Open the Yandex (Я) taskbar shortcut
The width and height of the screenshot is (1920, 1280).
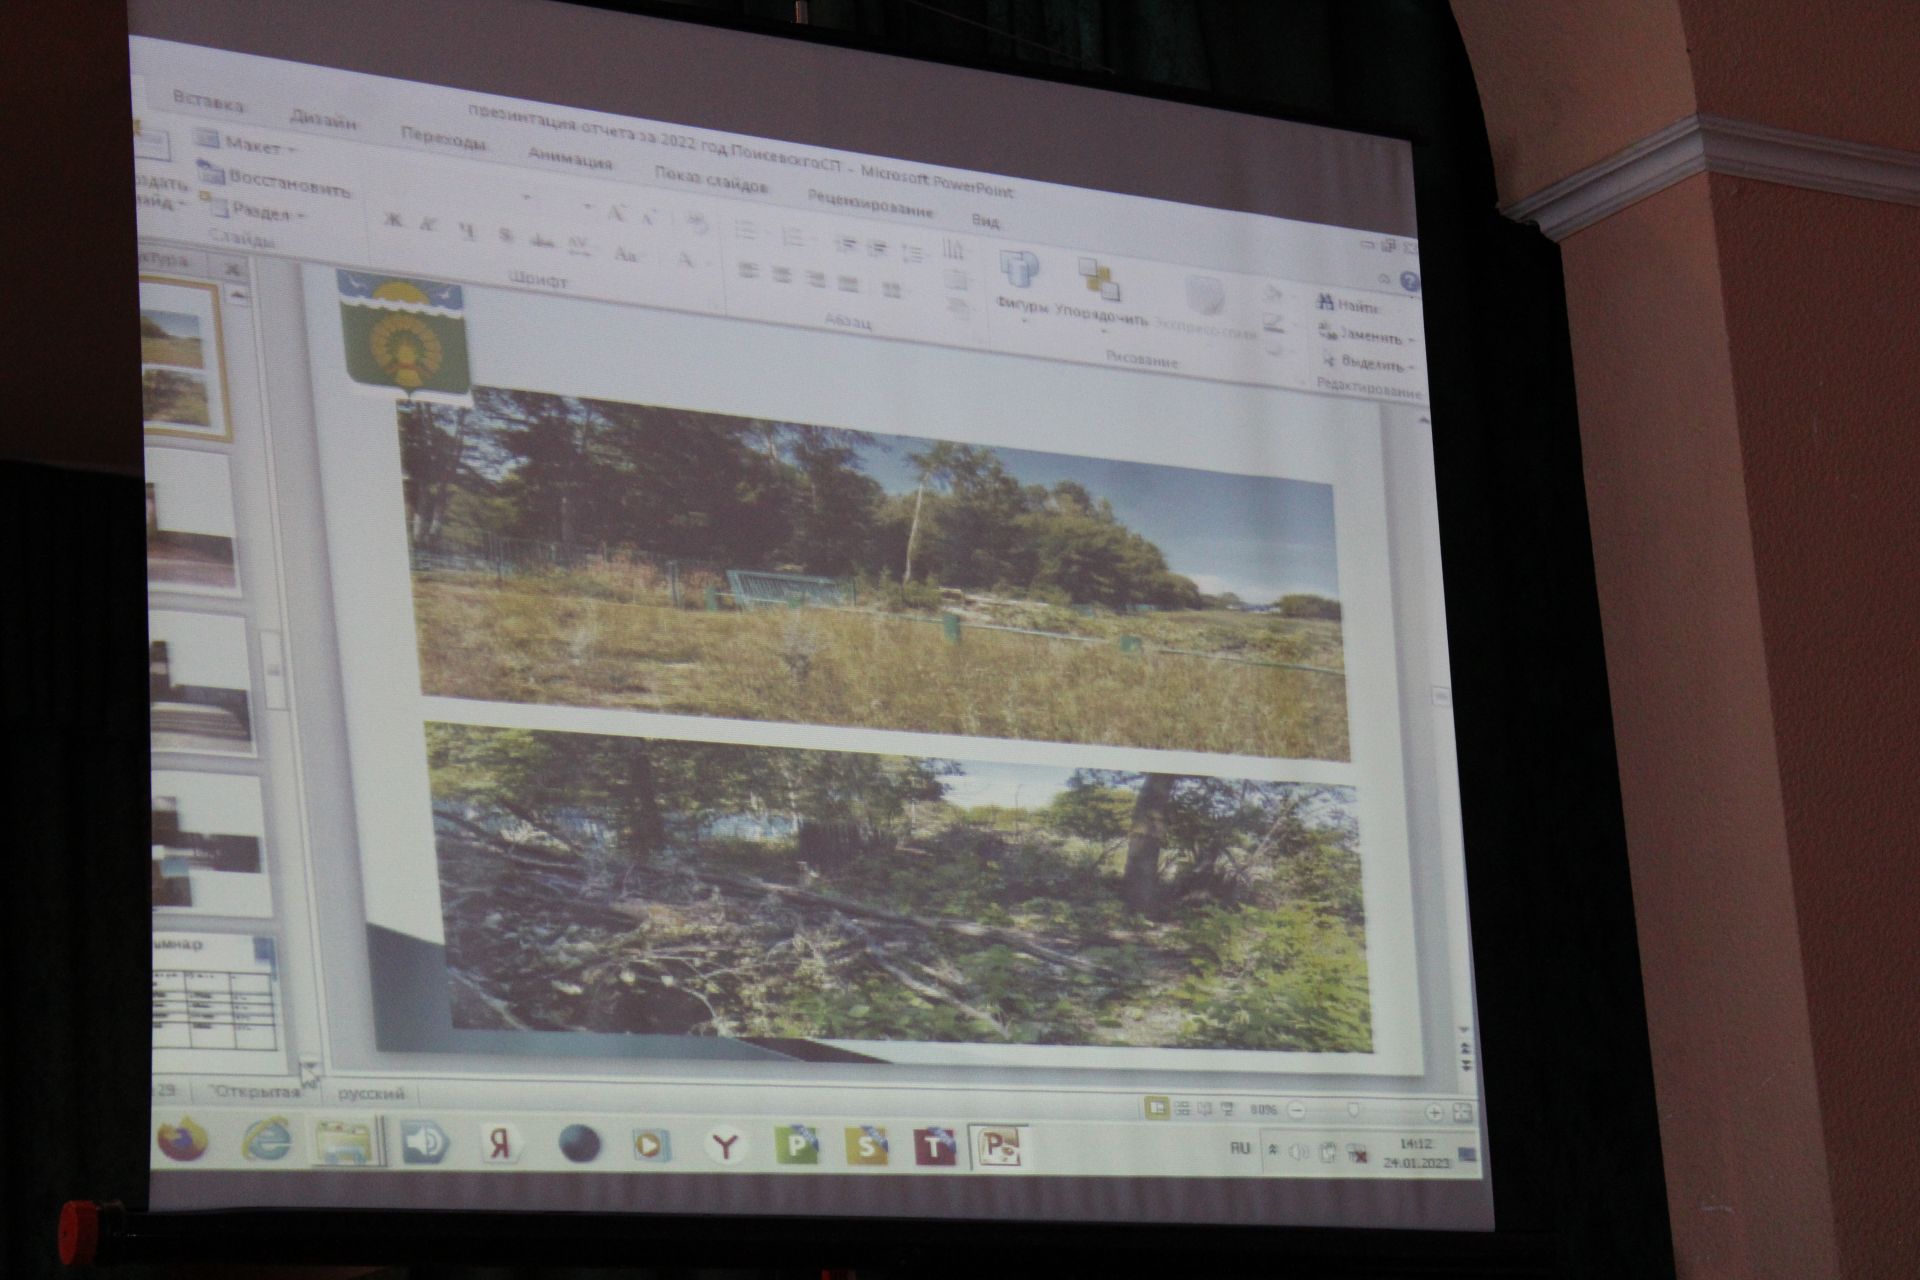(501, 1144)
